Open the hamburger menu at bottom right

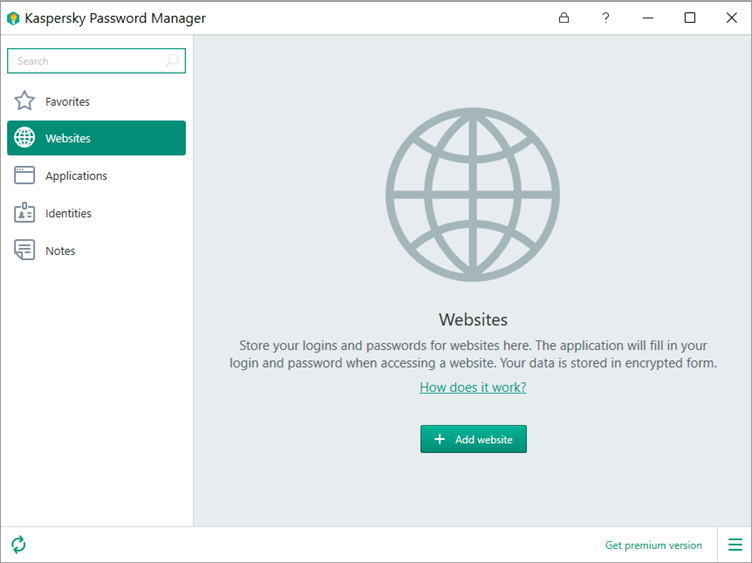[x=735, y=545]
